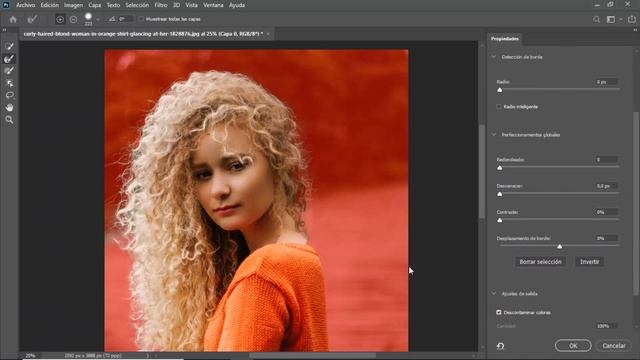Open the Edición menu
The width and height of the screenshot is (640, 360).
coord(49,5)
